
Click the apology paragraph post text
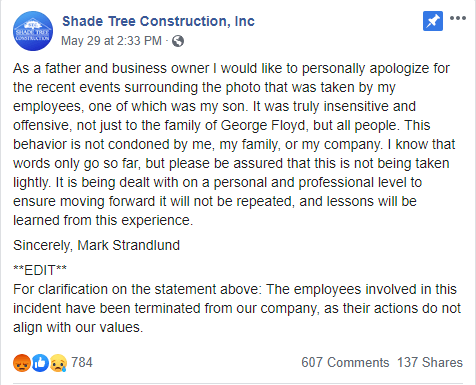tap(234, 144)
